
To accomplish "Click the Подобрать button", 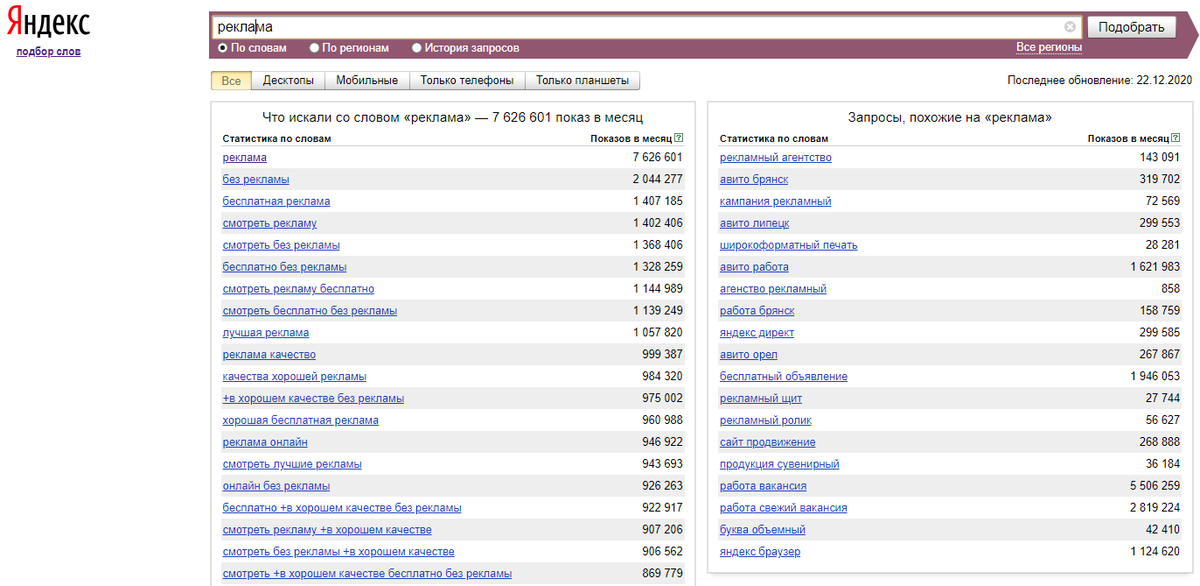I will coord(1131,27).
